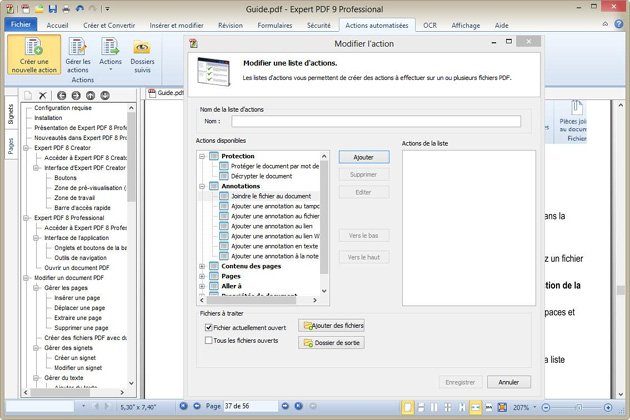
Task: Open the Pages side panel tab
Action: tap(11, 146)
